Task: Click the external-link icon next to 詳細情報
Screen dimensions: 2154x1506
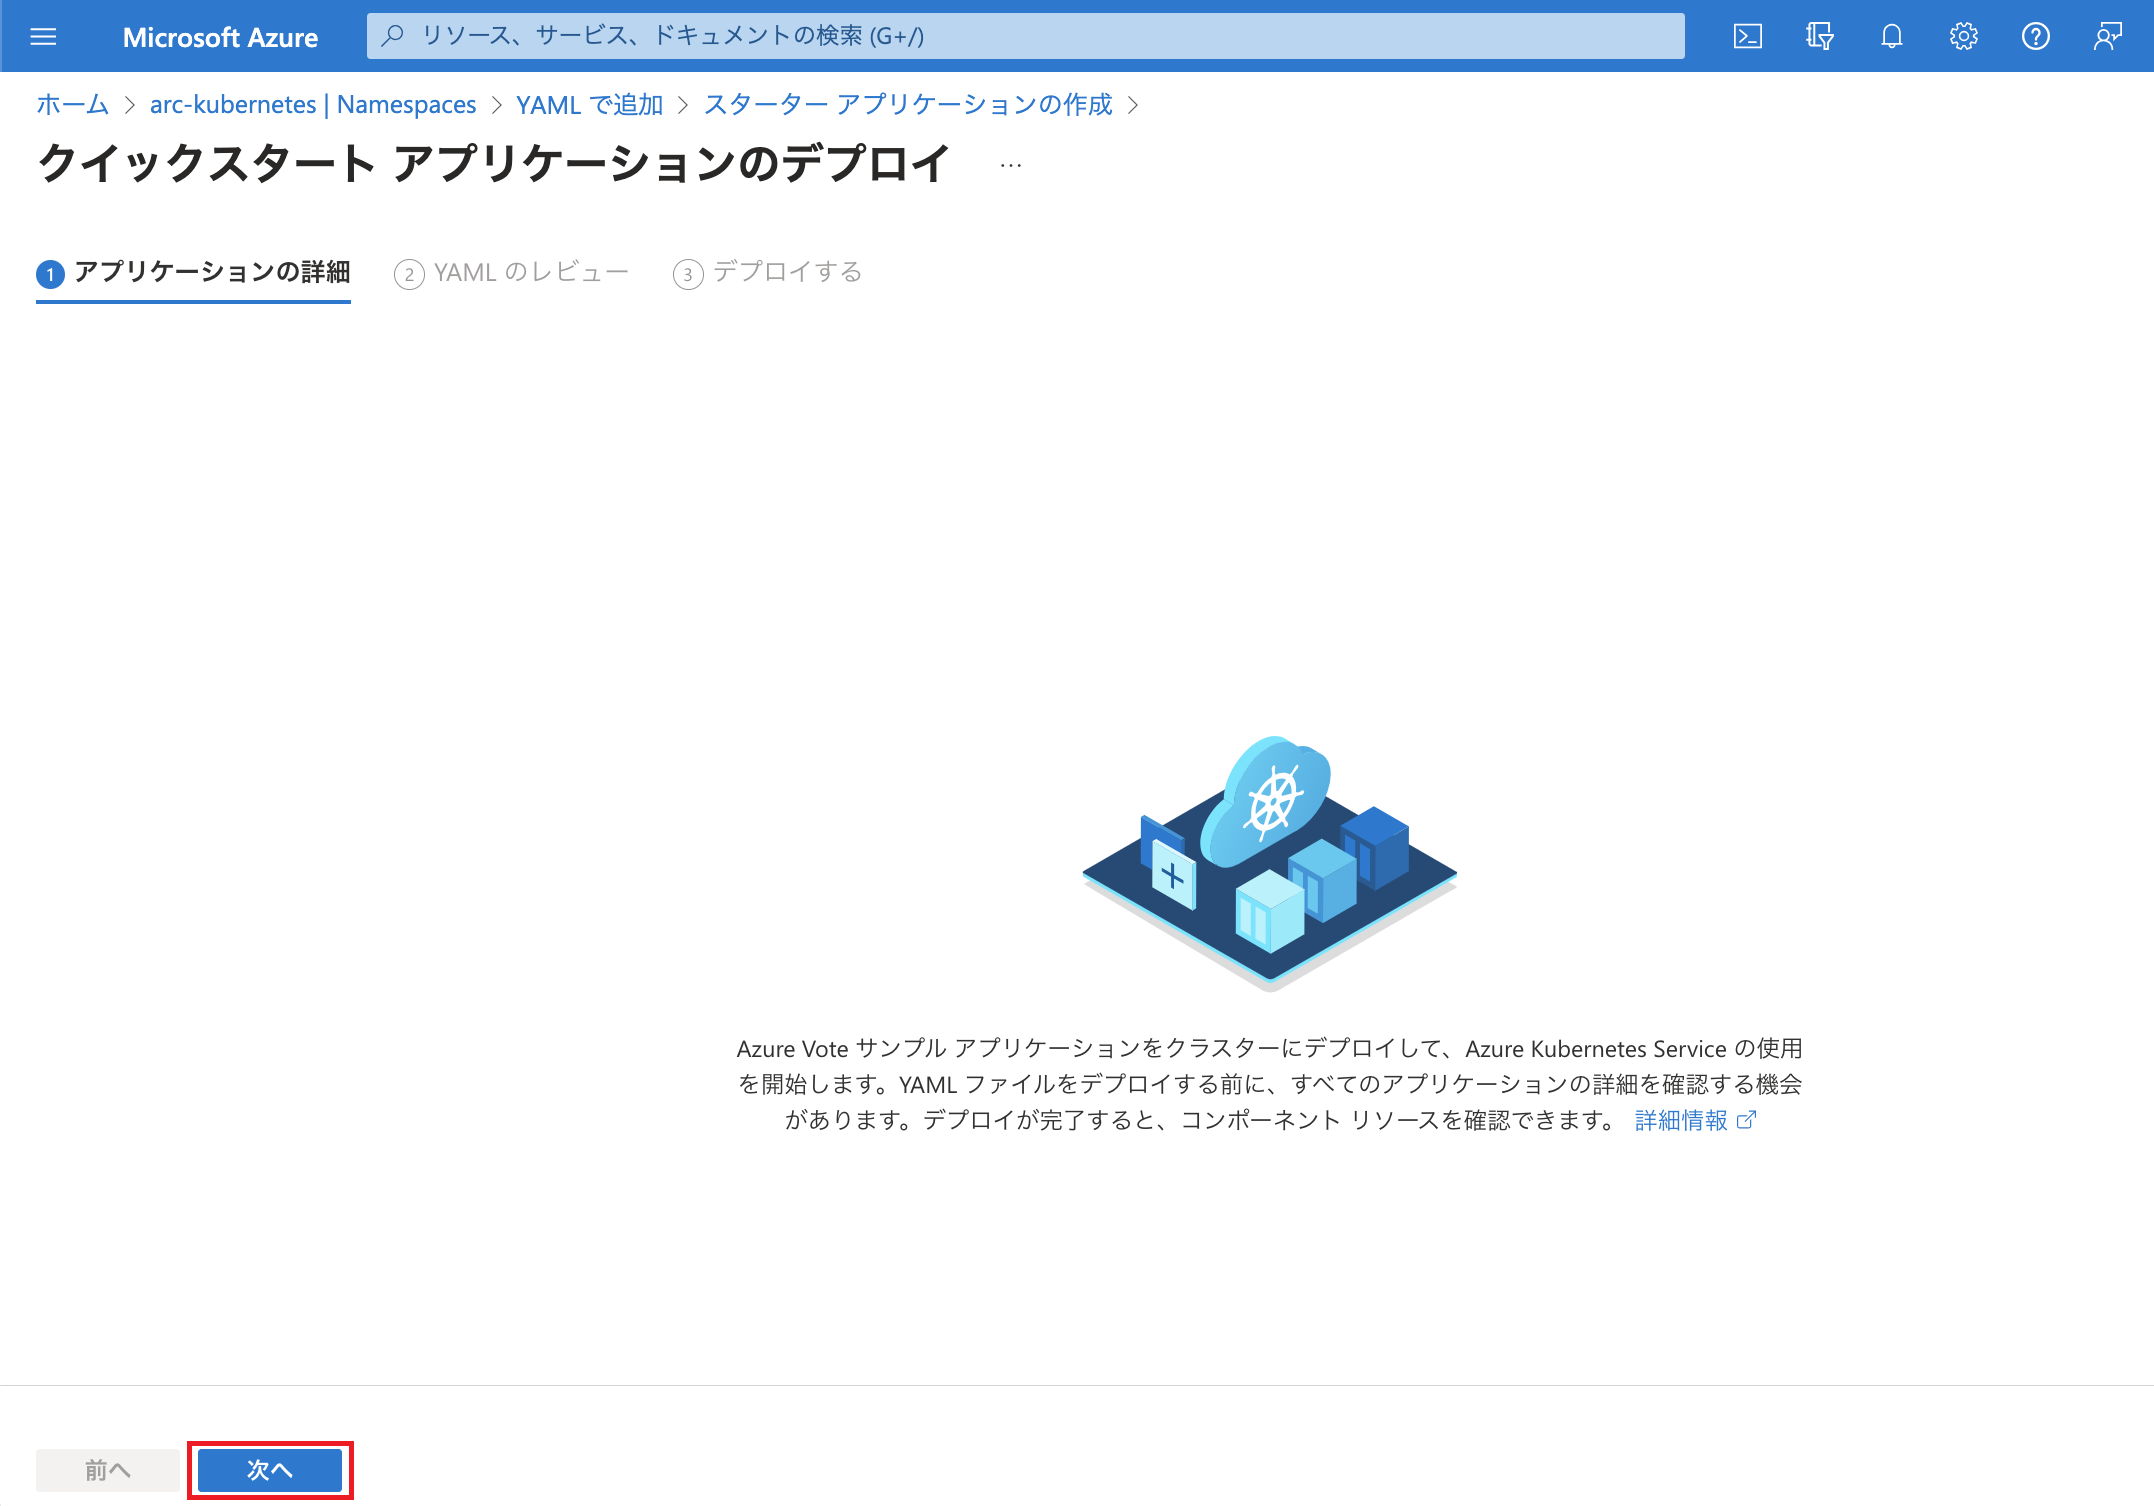Action: coord(1746,1120)
